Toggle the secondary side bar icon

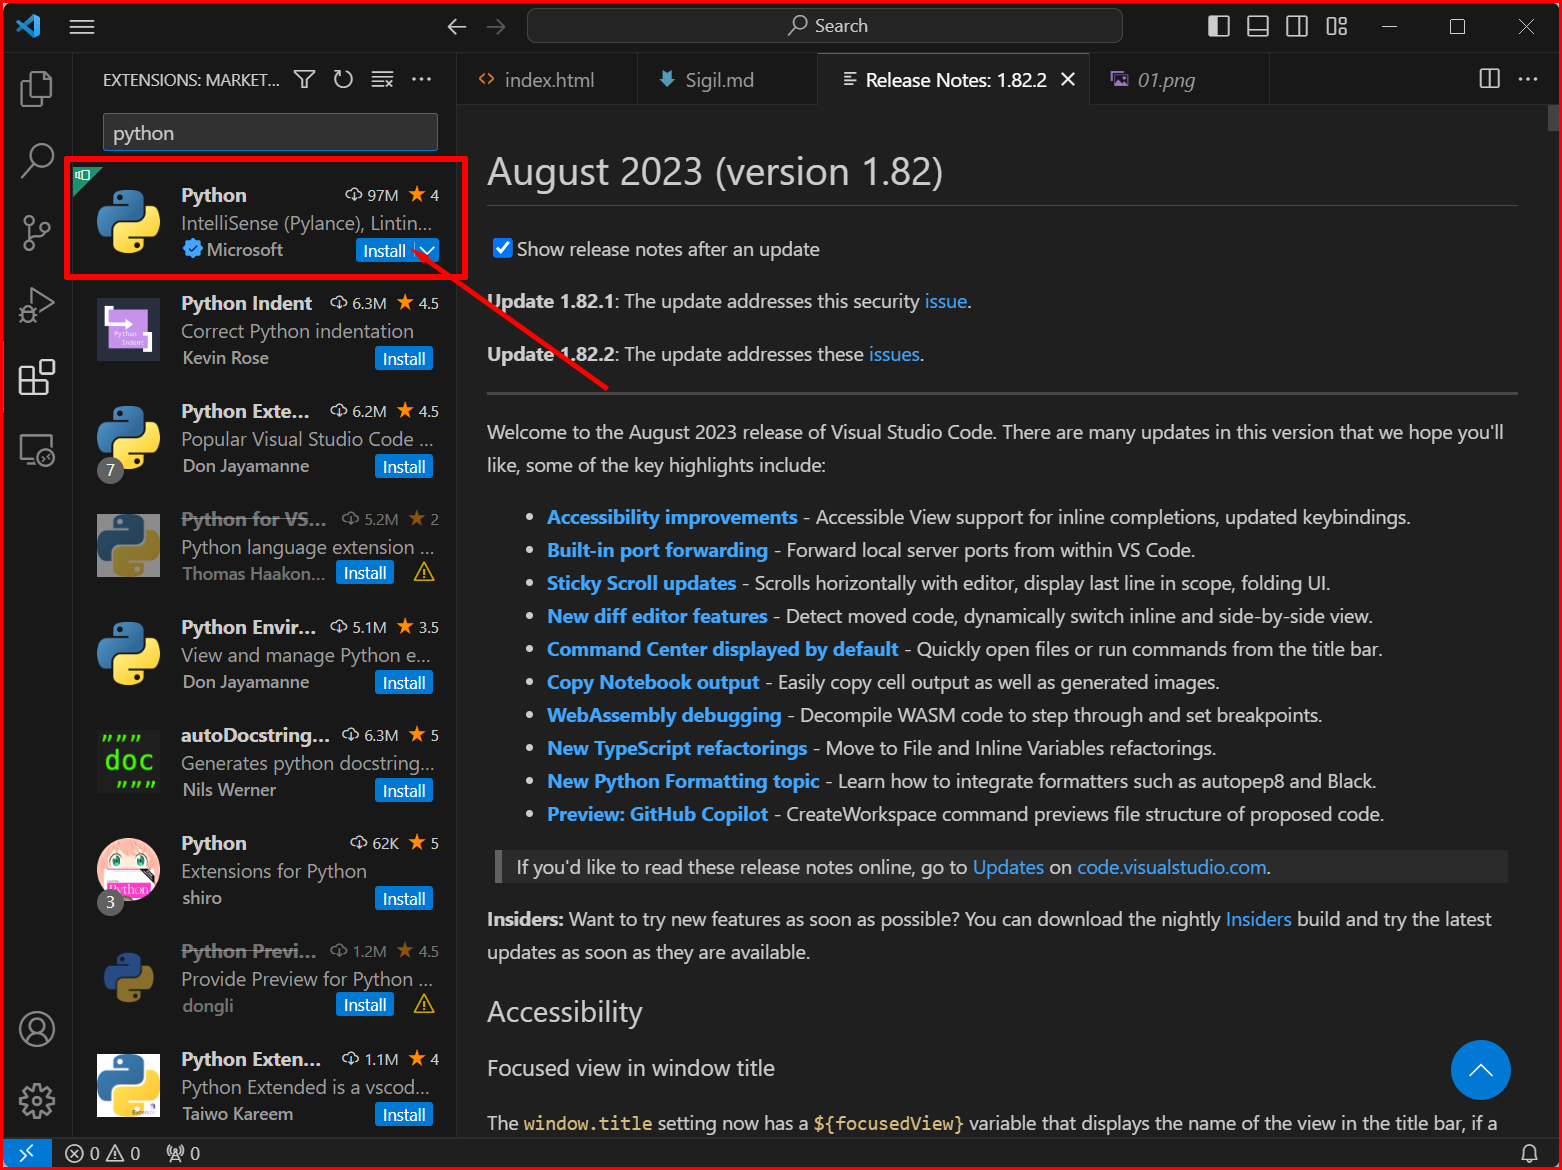pyautogui.click(x=1297, y=27)
